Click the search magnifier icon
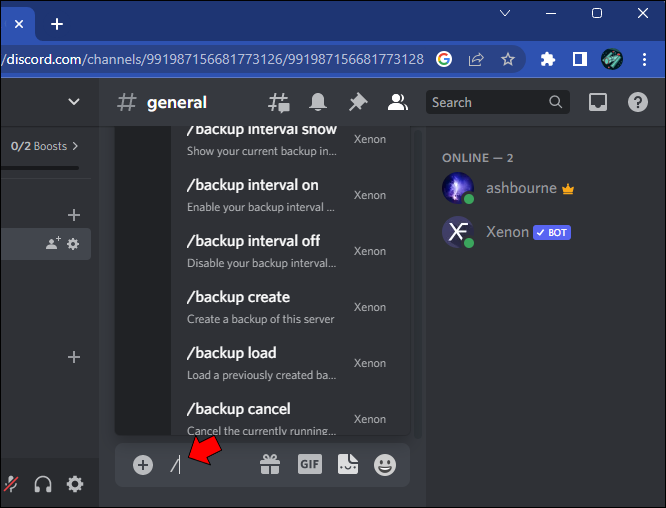 click(x=555, y=102)
